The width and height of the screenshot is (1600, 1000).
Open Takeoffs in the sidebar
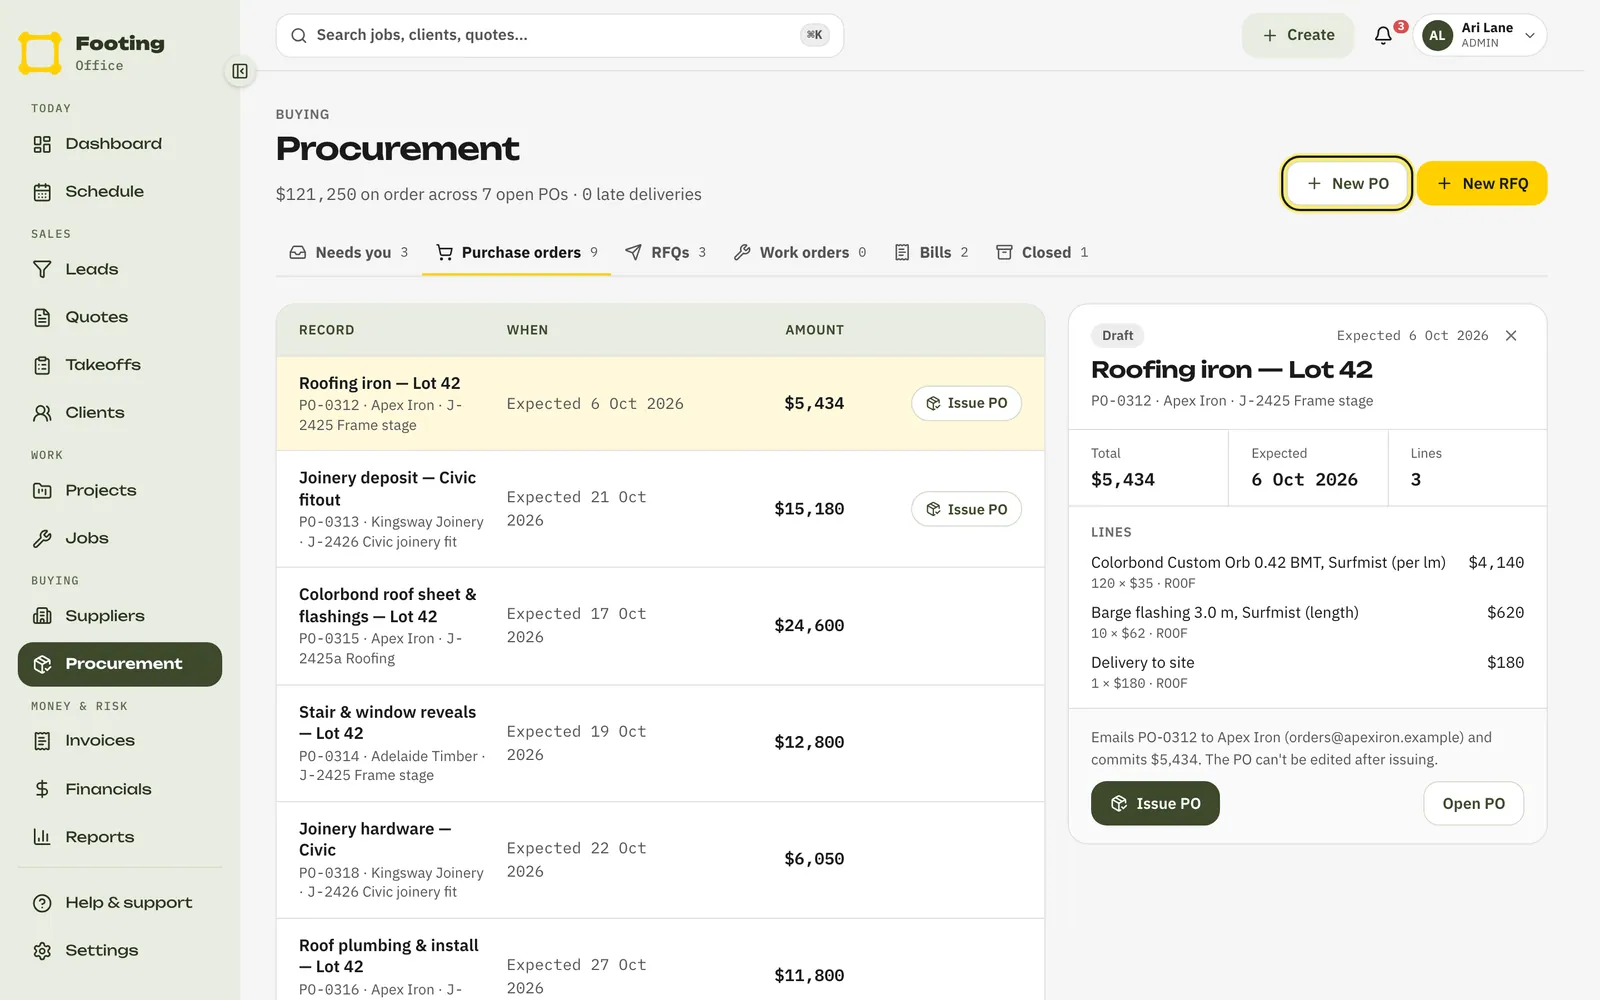pyautogui.click(x=120, y=365)
